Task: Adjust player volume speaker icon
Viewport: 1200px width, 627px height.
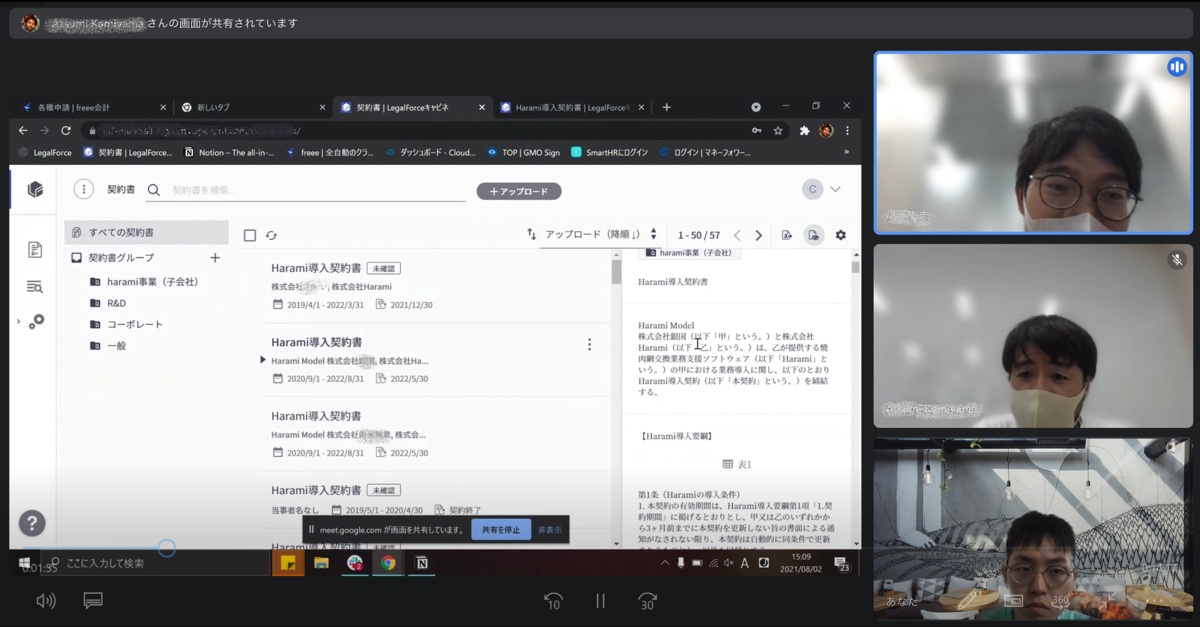Action: coord(46,601)
